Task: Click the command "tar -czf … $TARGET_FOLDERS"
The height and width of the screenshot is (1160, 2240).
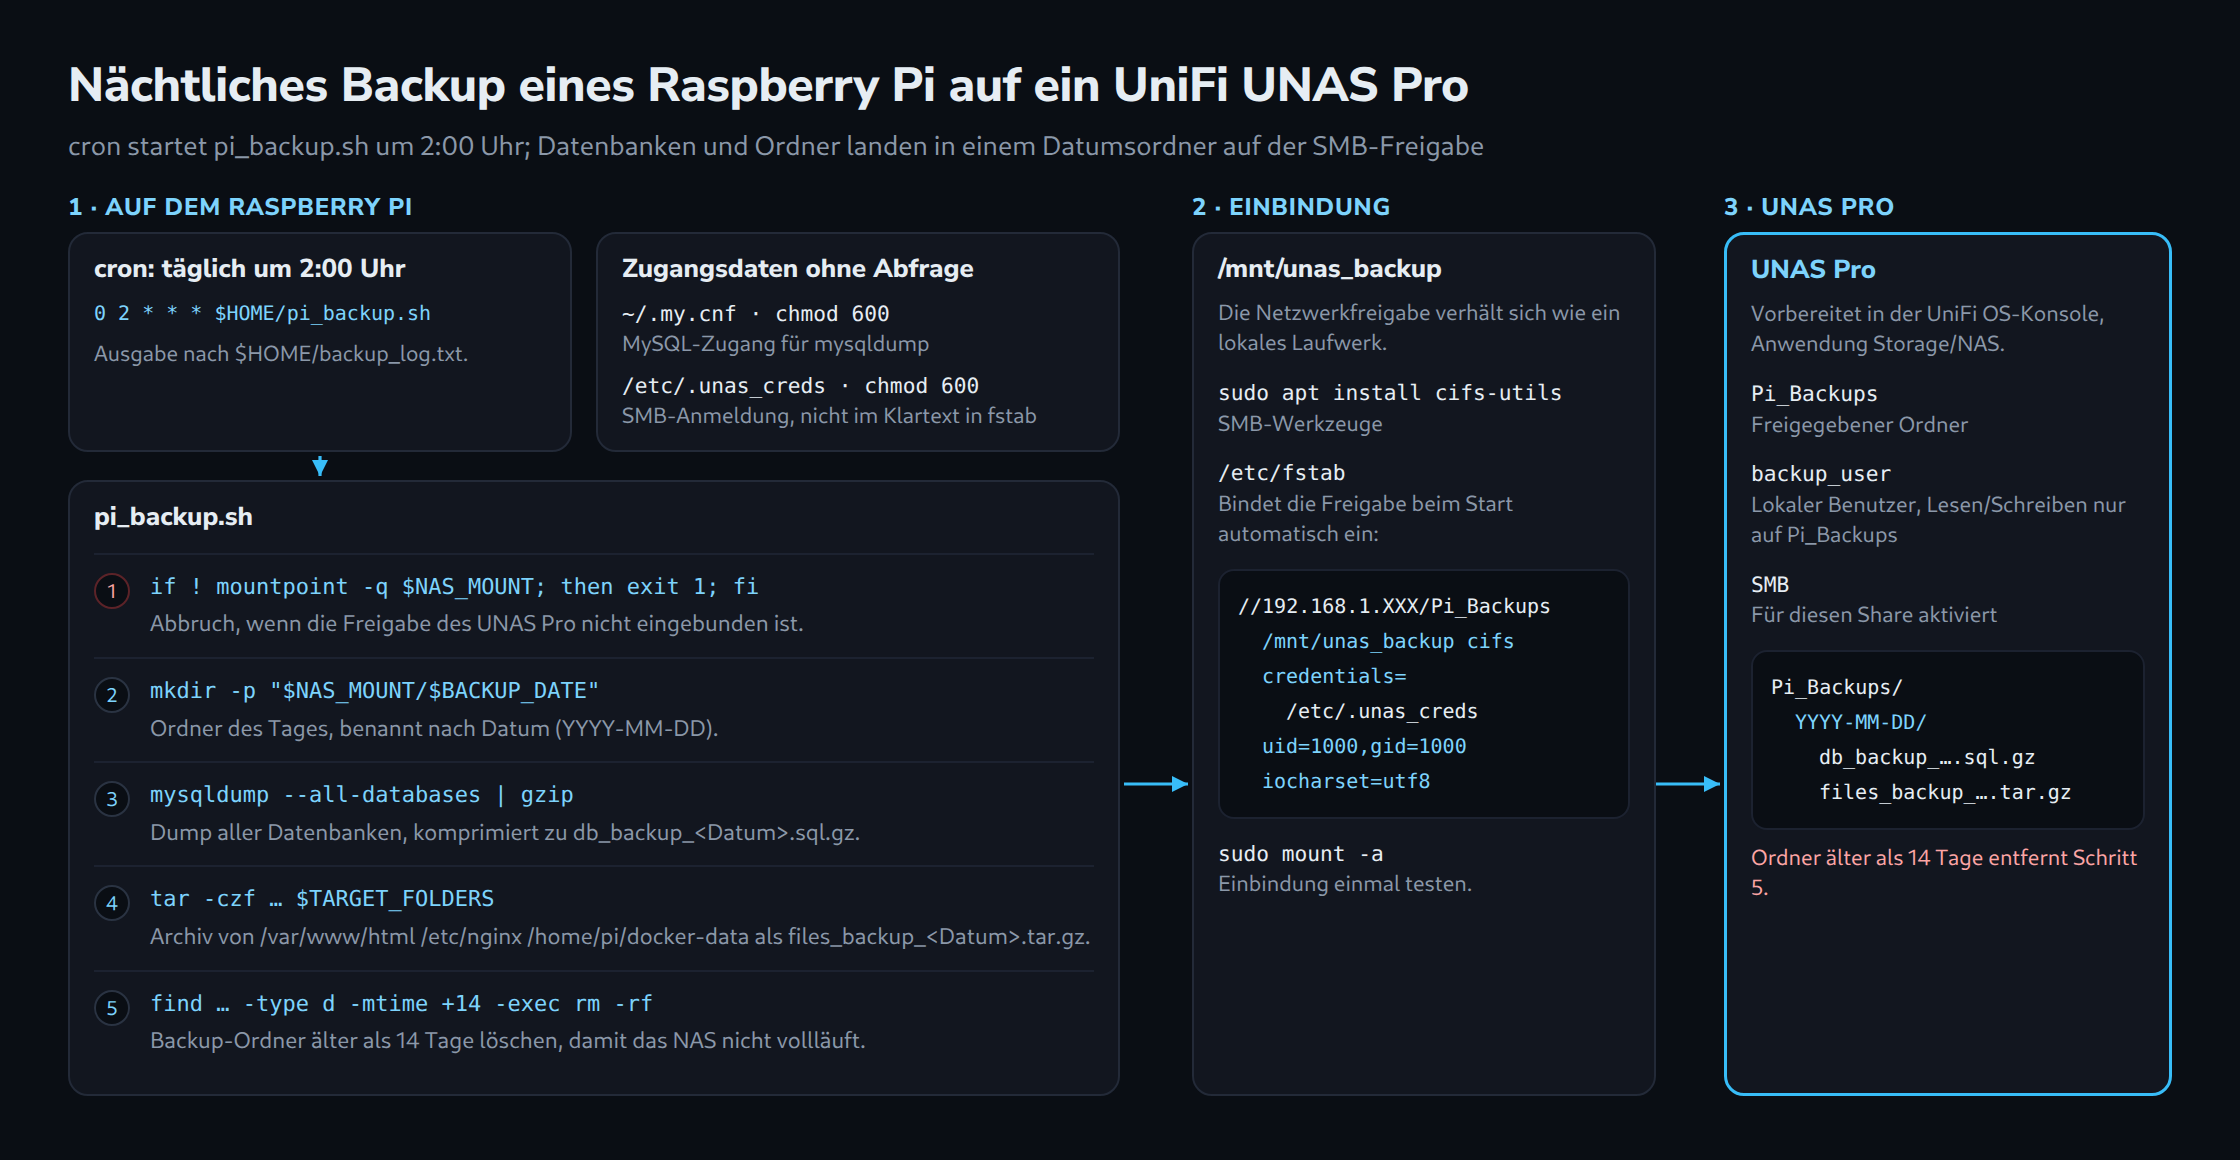Action: click(x=322, y=898)
